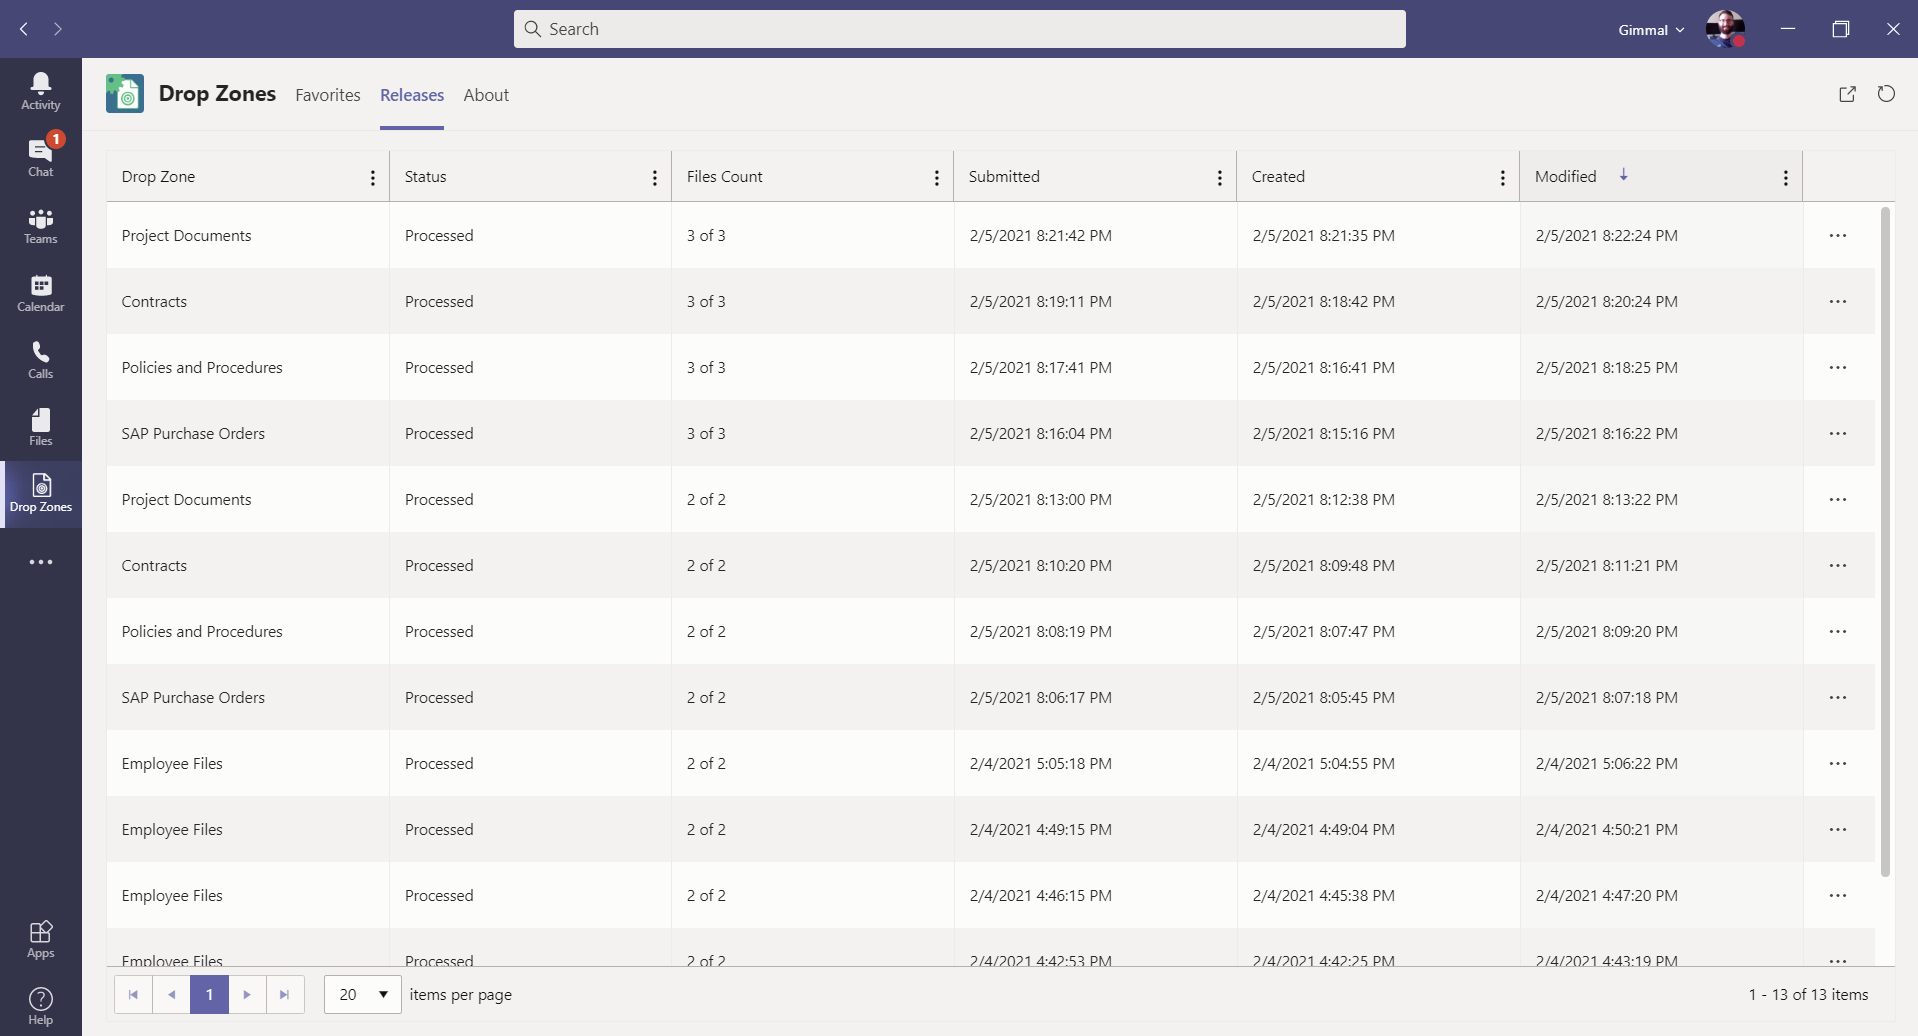
Task: Pop out the app in new window
Action: pyautogui.click(x=1847, y=94)
